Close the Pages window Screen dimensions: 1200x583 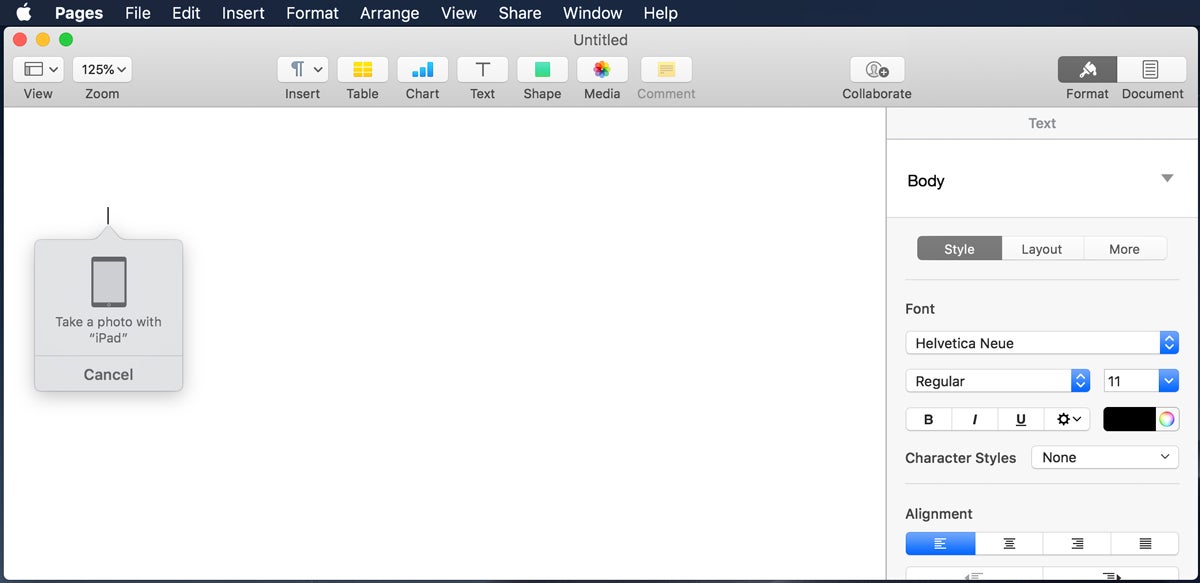click(19, 39)
